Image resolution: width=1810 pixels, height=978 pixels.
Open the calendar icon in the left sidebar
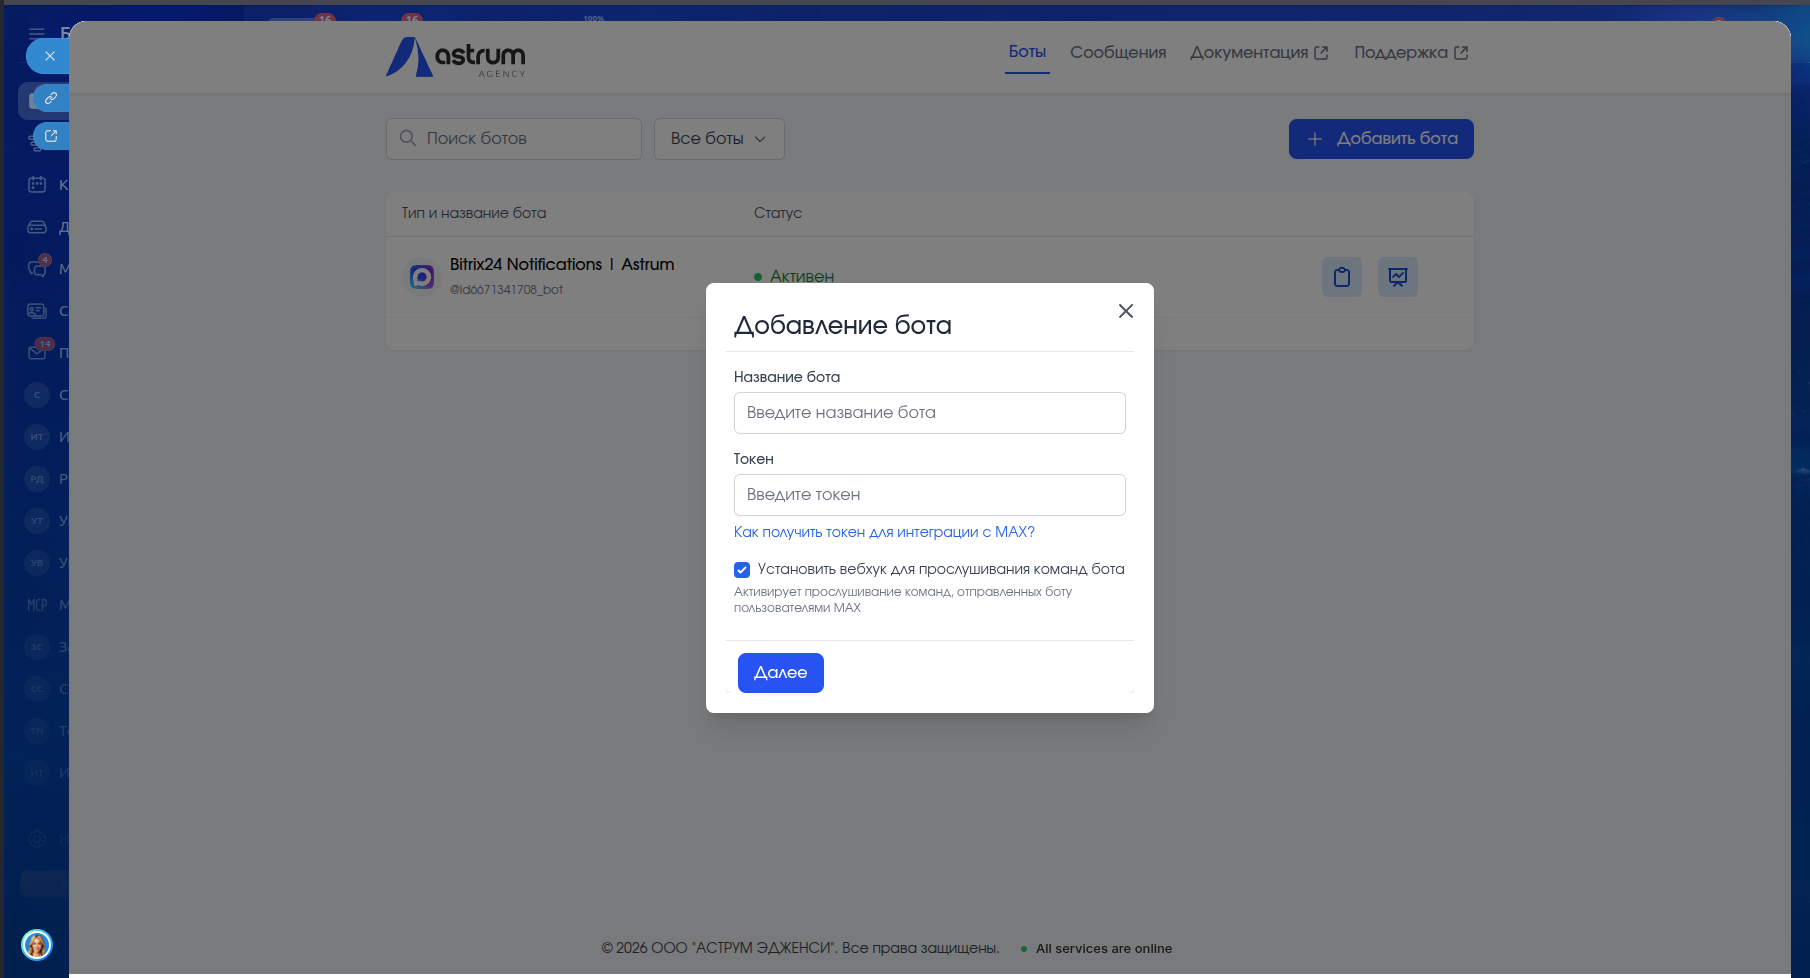(x=37, y=185)
